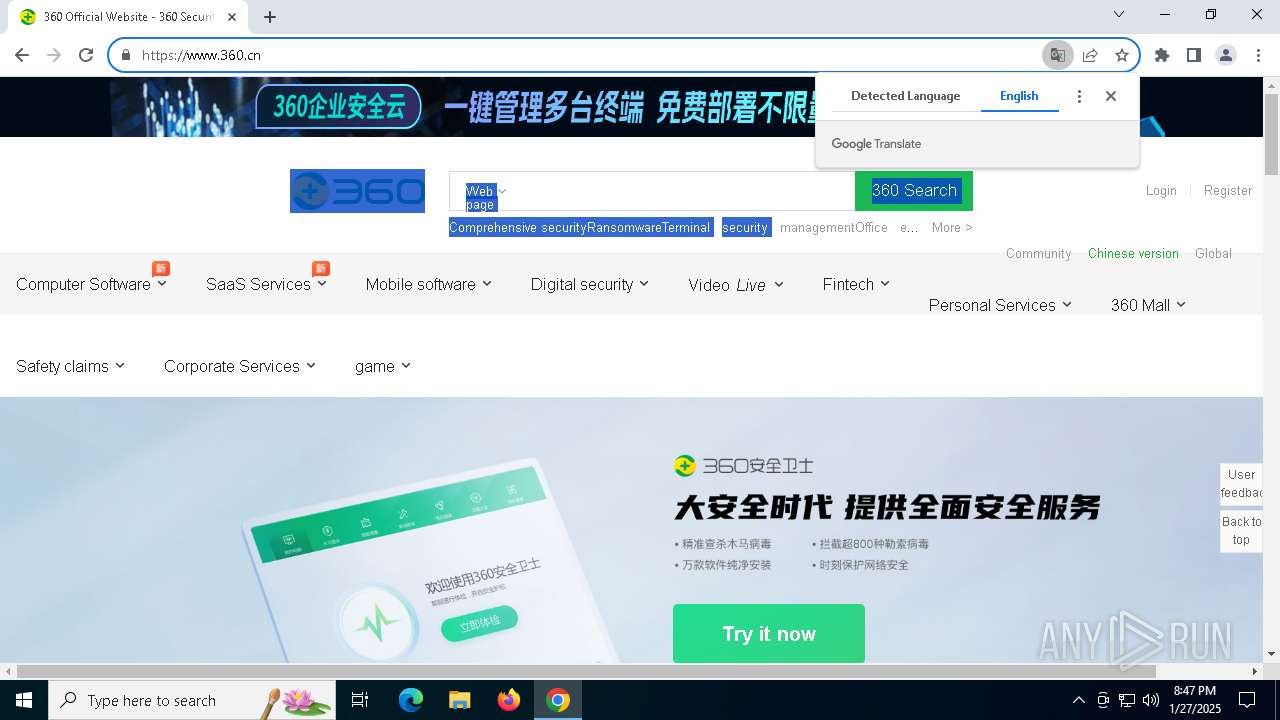Viewport: 1280px width, 720px height.
Task: Click the 360 Search button
Action: 914,191
